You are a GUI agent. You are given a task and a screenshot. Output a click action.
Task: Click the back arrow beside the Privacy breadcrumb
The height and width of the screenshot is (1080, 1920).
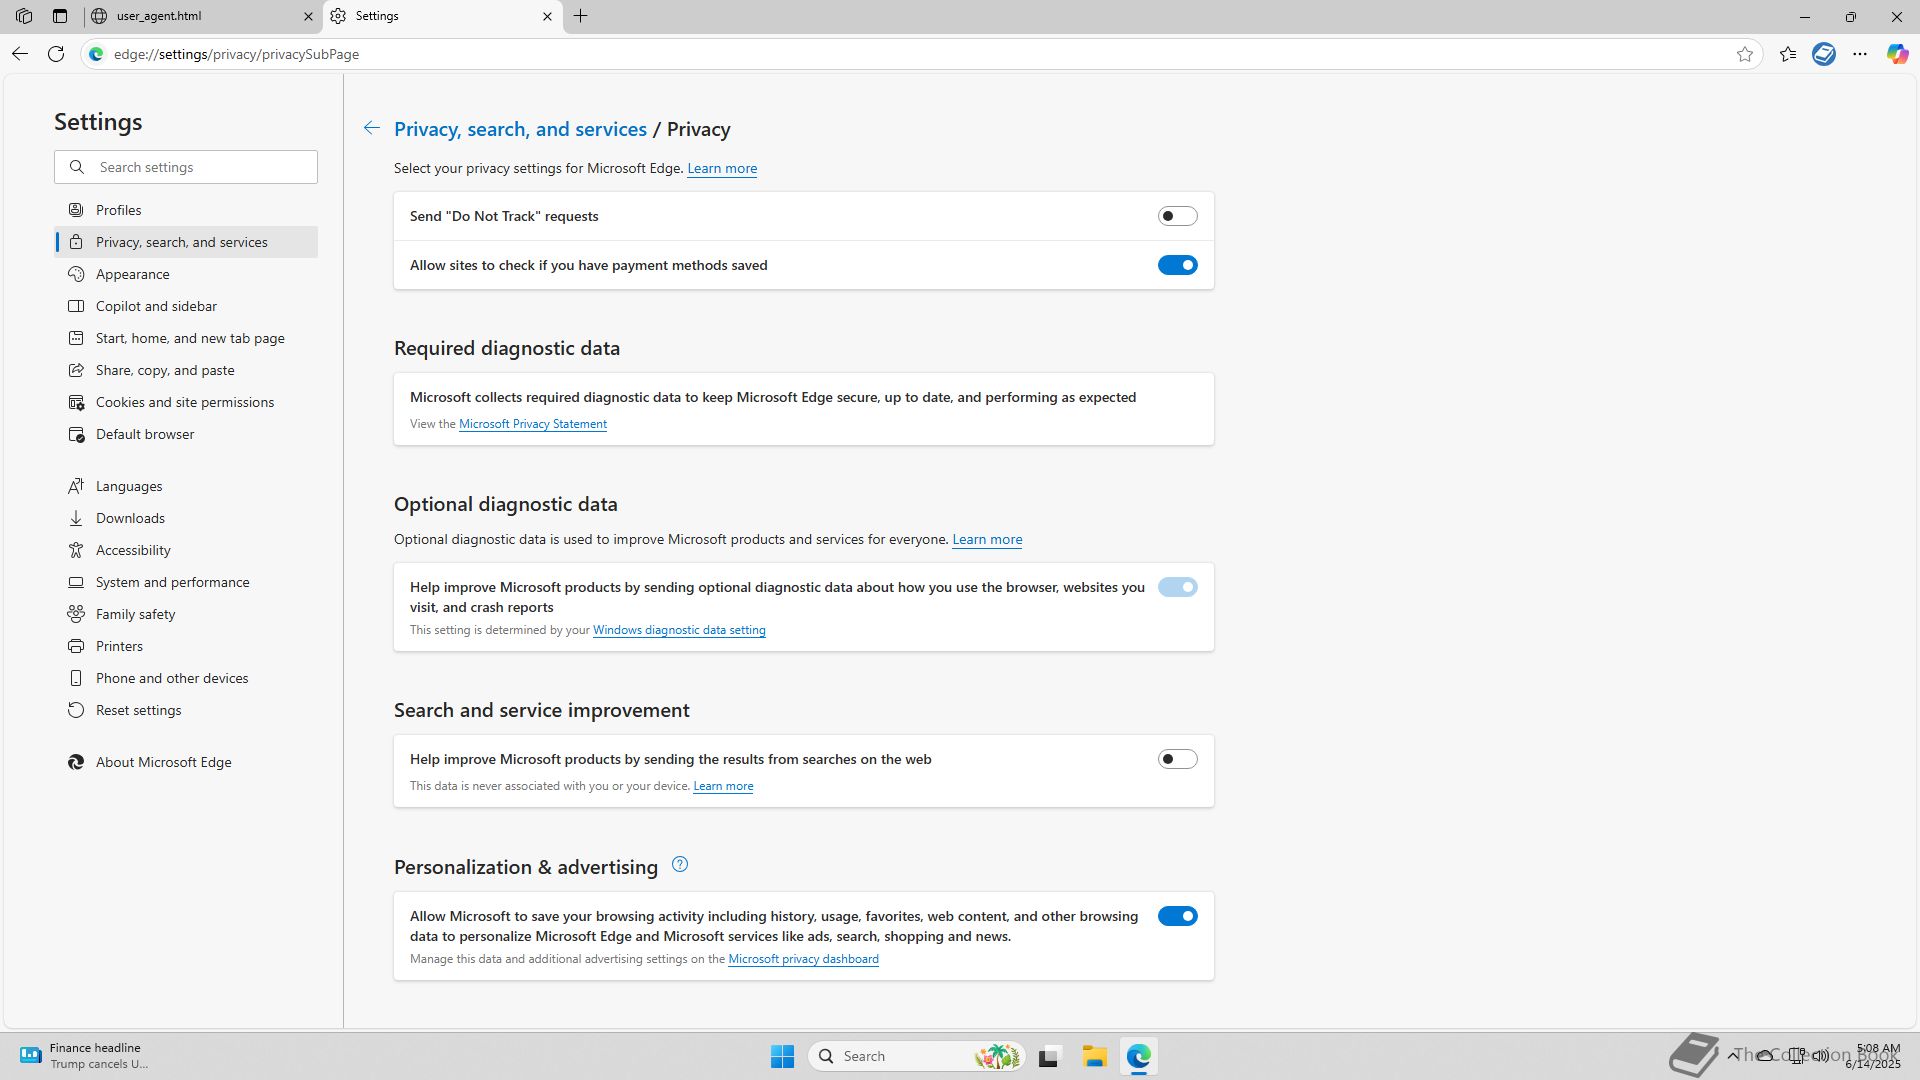pos(371,128)
